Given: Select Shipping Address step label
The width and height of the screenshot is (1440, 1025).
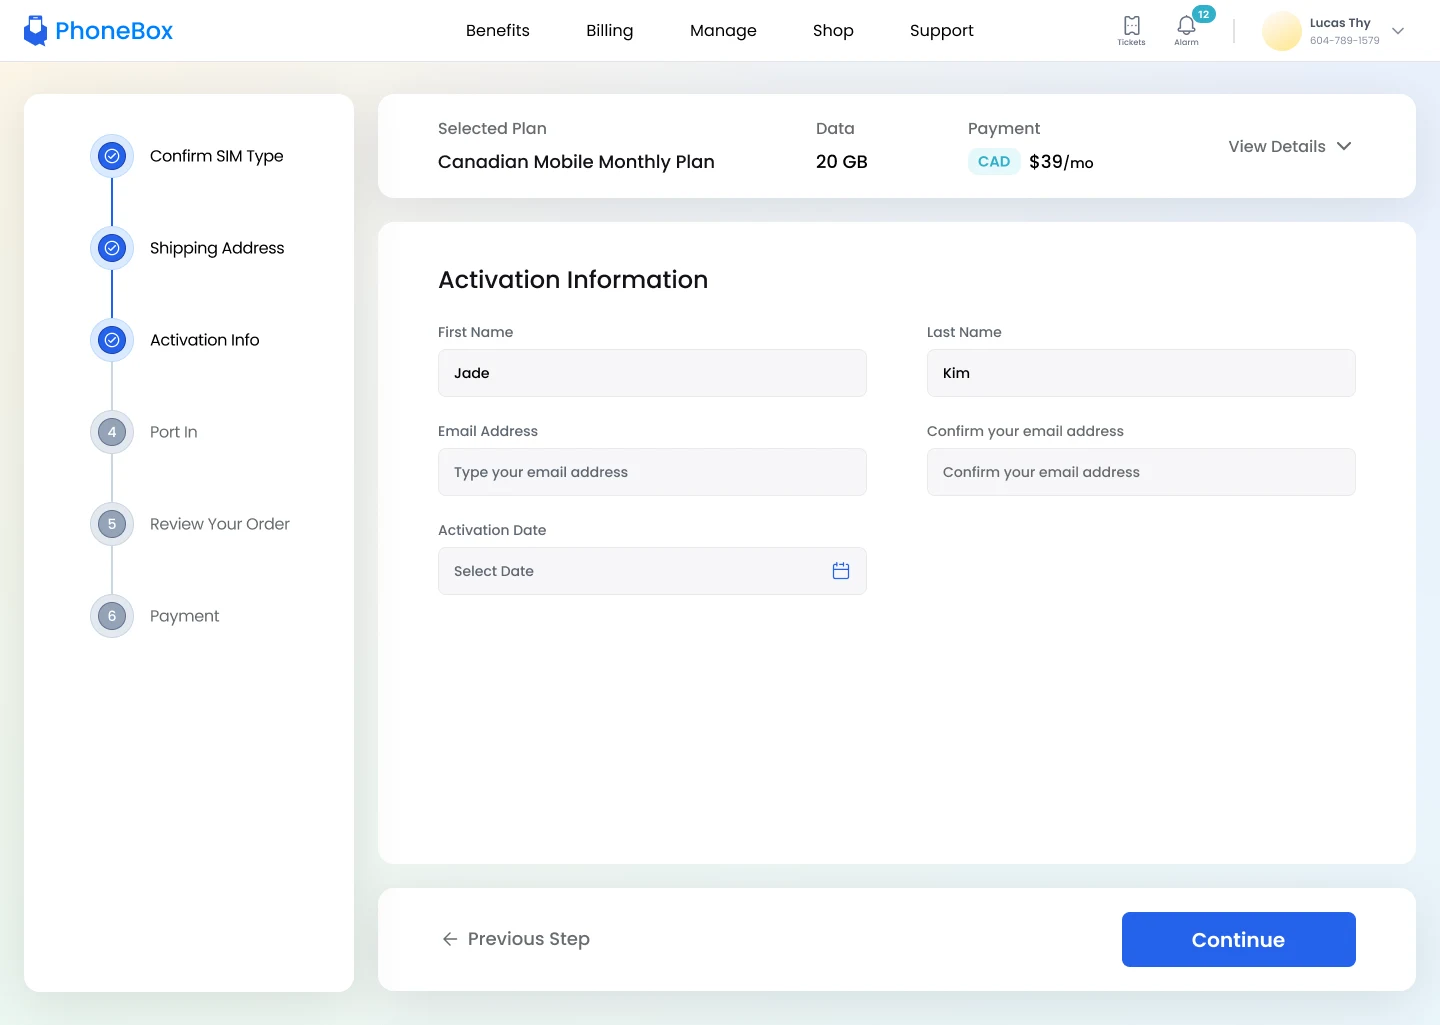Looking at the screenshot, I should tap(217, 248).
